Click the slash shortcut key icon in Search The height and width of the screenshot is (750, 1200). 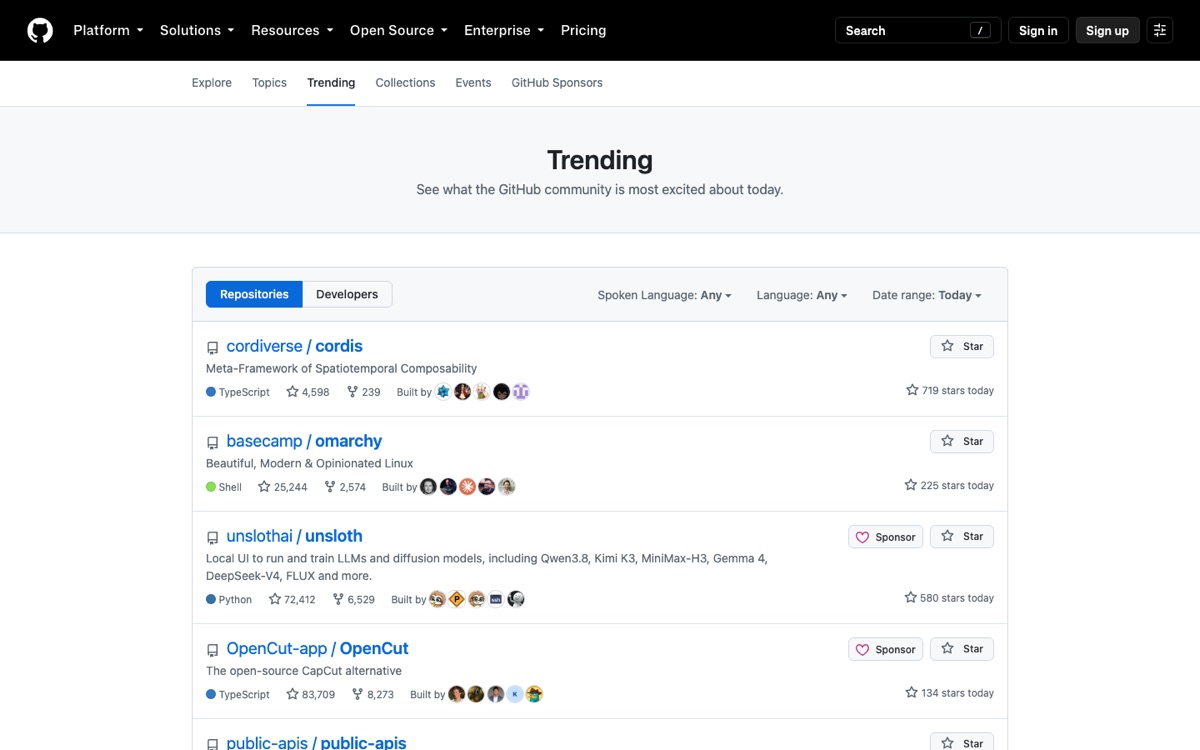(981, 30)
